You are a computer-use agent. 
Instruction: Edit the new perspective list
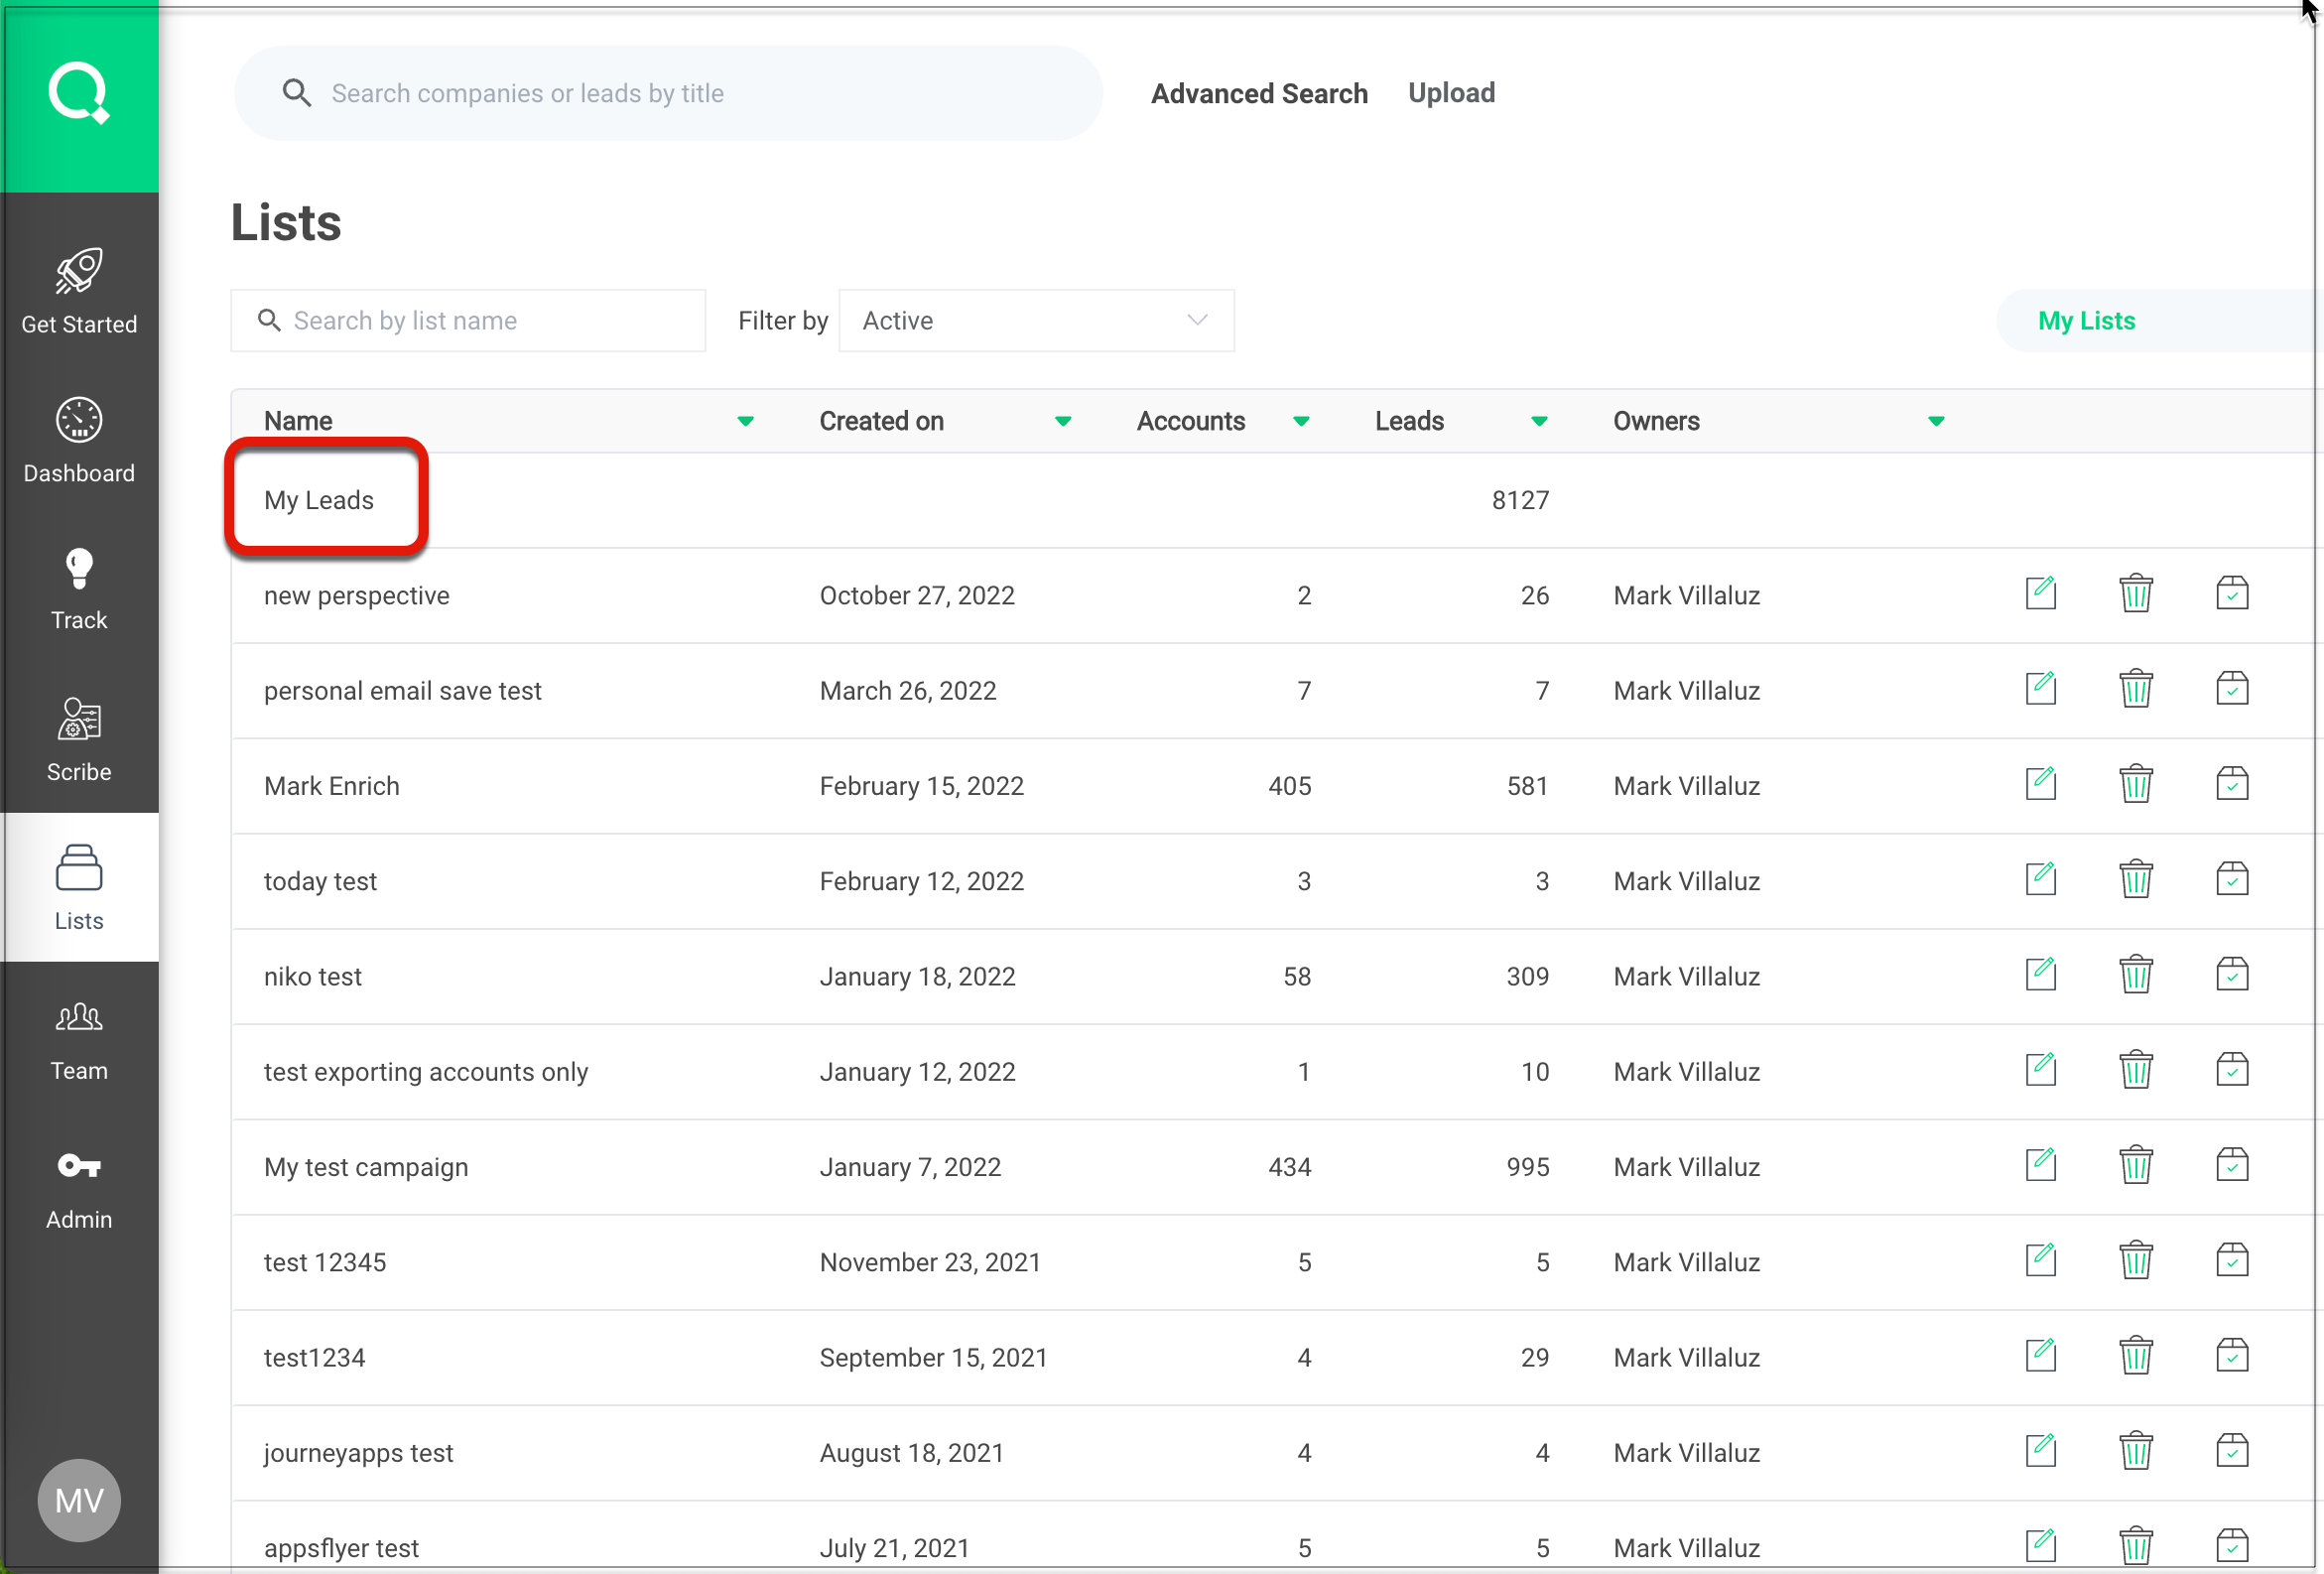pyautogui.click(x=2040, y=593)
